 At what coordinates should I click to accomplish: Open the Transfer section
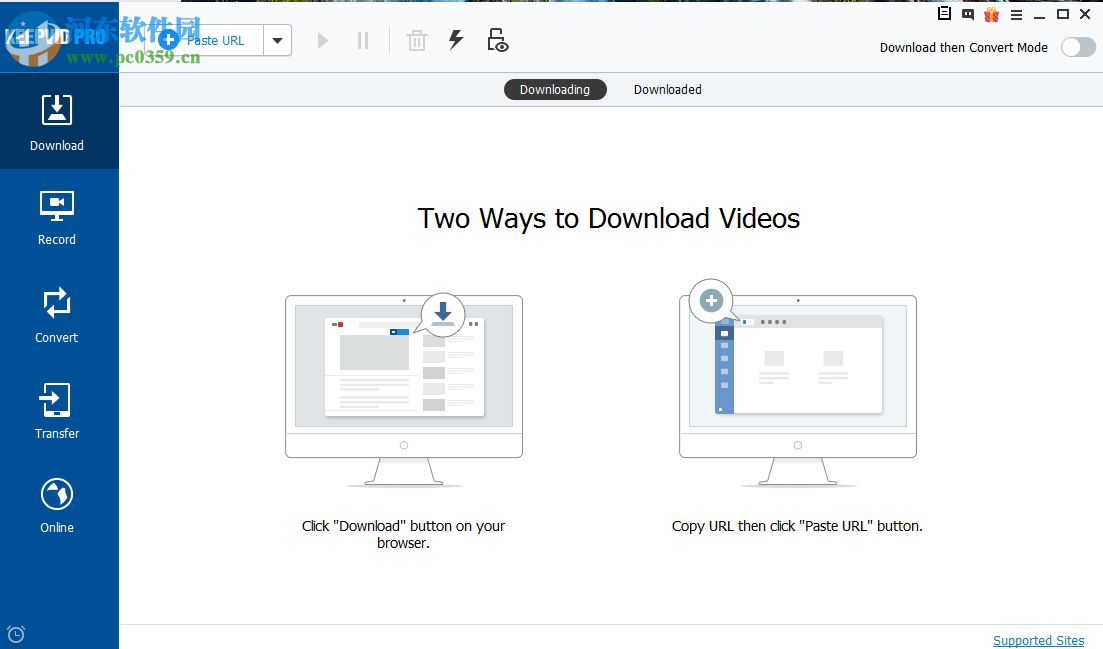tap(57, 411)
